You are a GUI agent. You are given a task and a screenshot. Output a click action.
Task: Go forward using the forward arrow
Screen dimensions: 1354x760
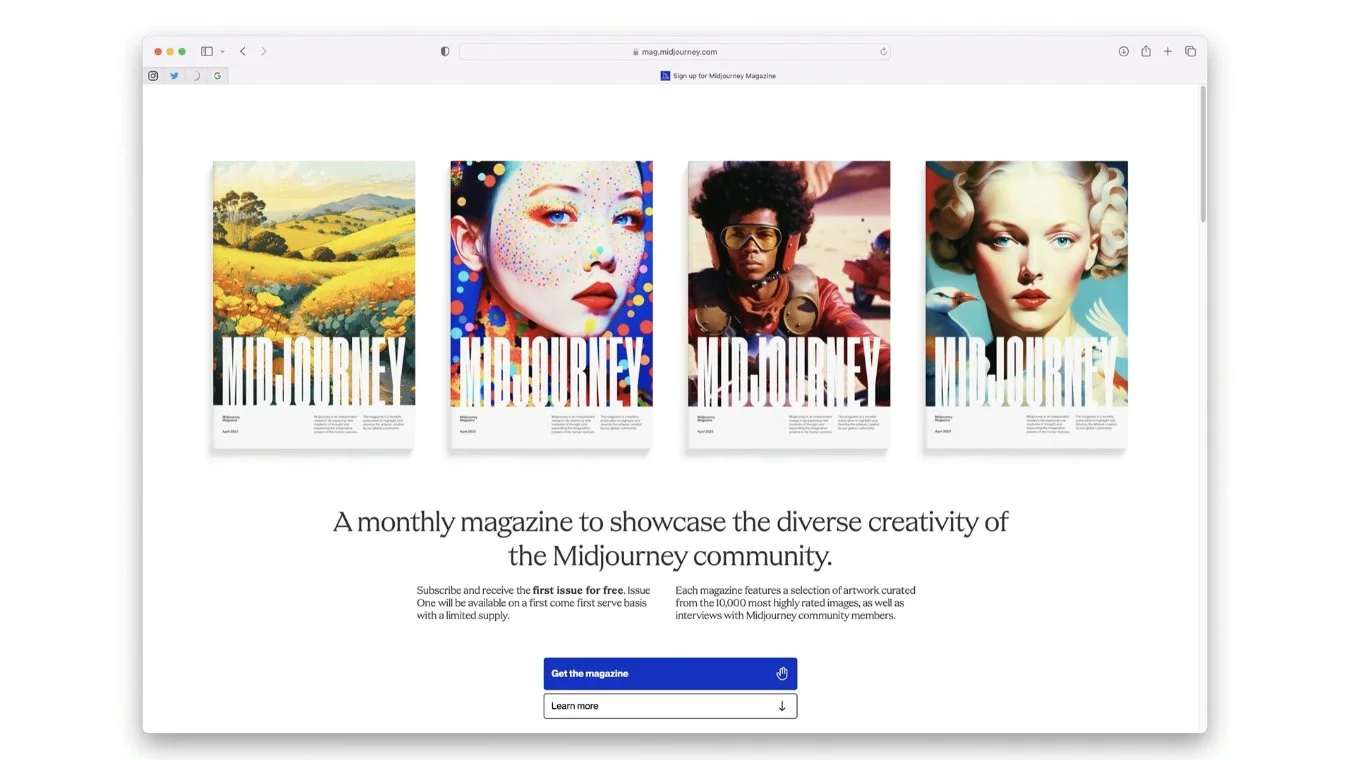coord(264,51)
